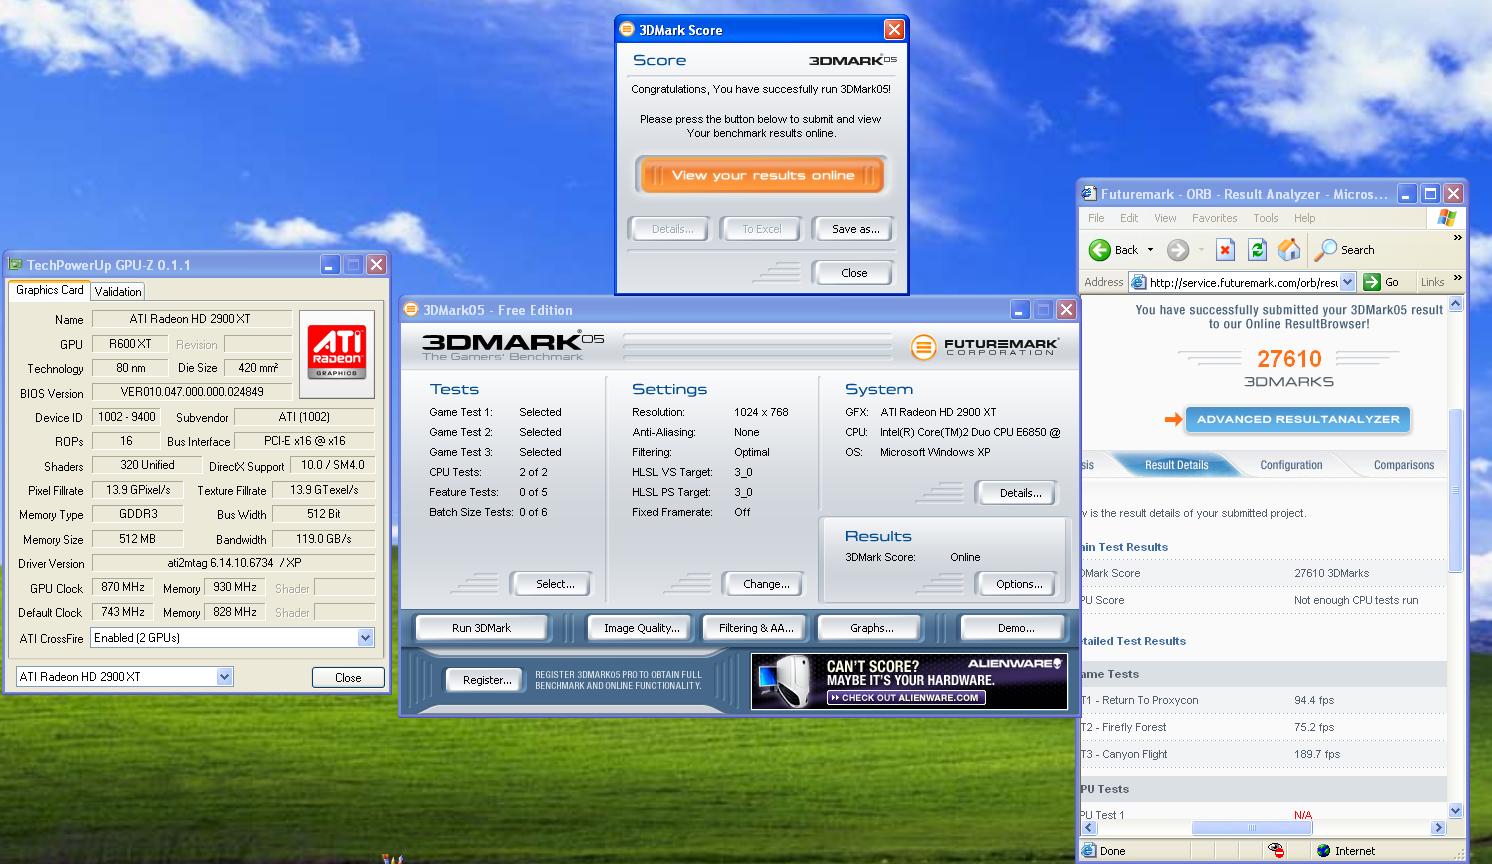The width and height of the screenshot is (1492, 864).
Task: Open Image Quality... in 3DMark05
Action: pyautogui.click(x=641, y=628)
